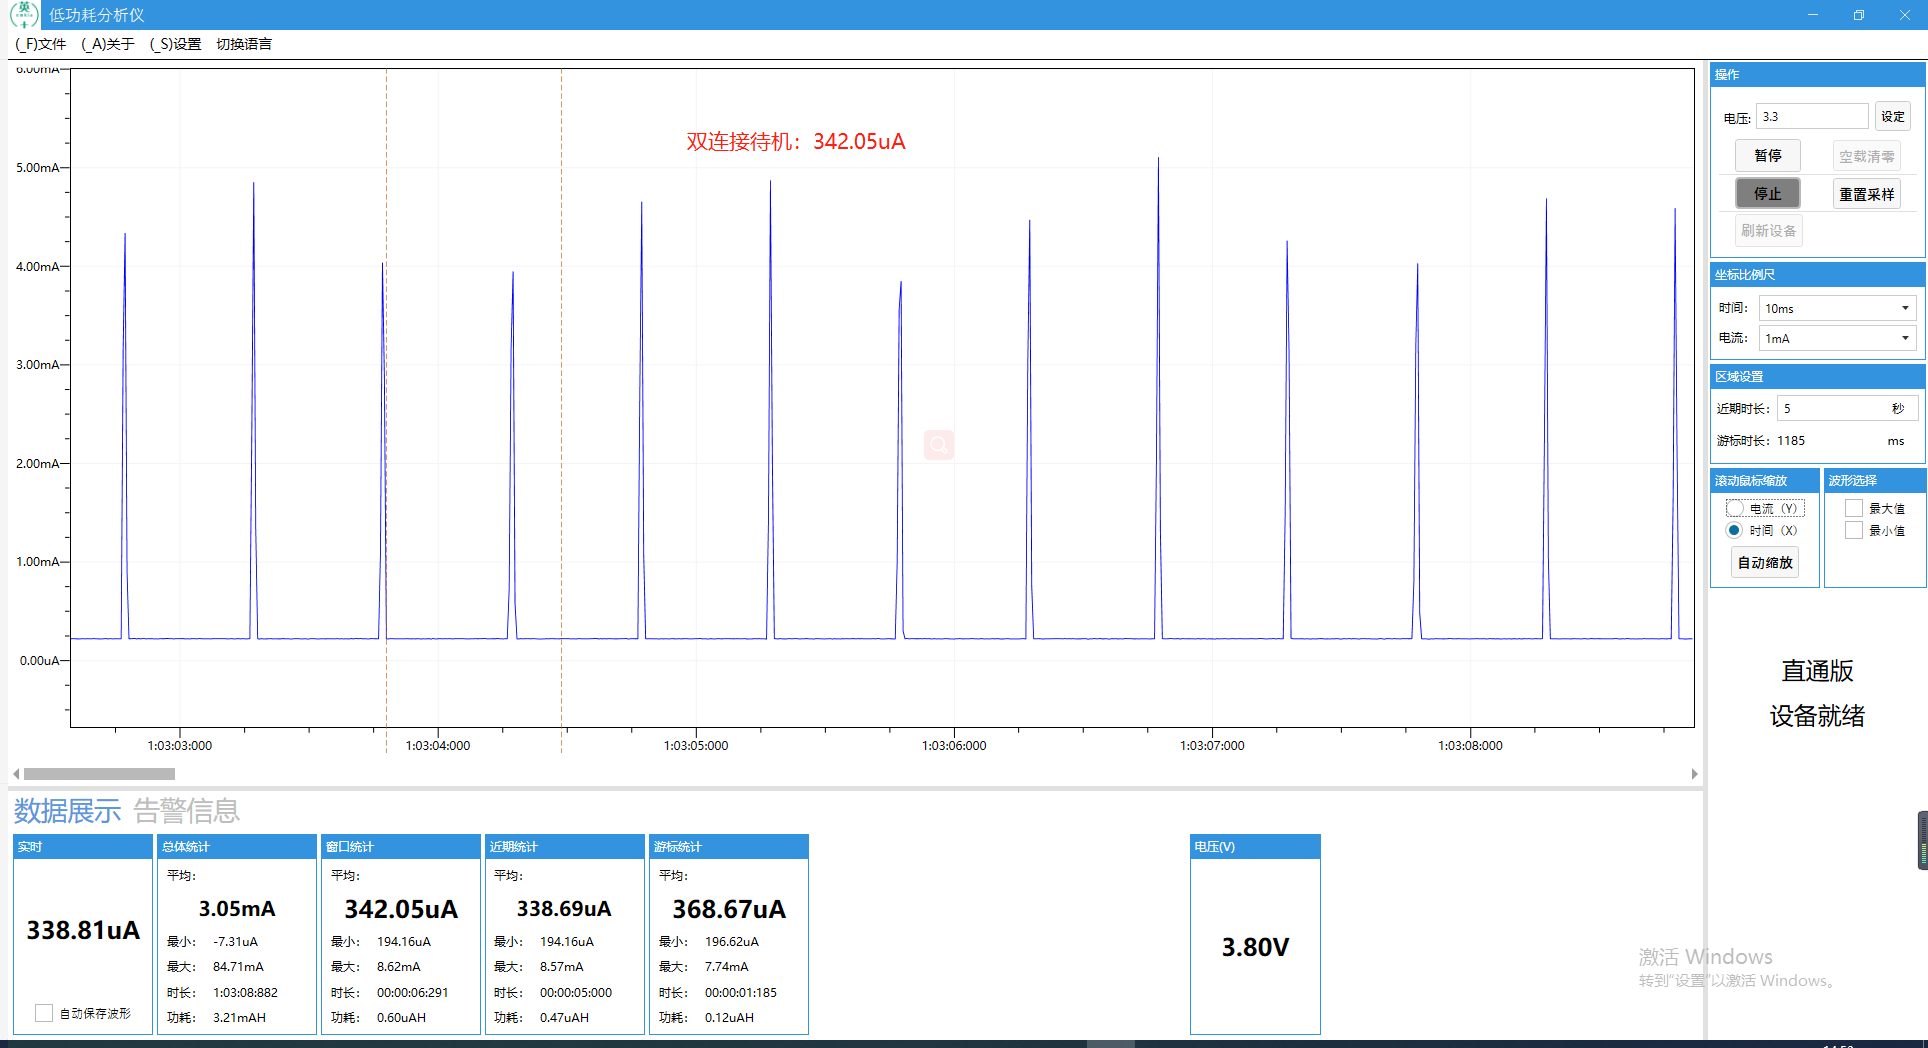Click the 5.00mA axis label
This screenshot has height=1048, width=1928.
pyautogui.click(x=37, y=167)
